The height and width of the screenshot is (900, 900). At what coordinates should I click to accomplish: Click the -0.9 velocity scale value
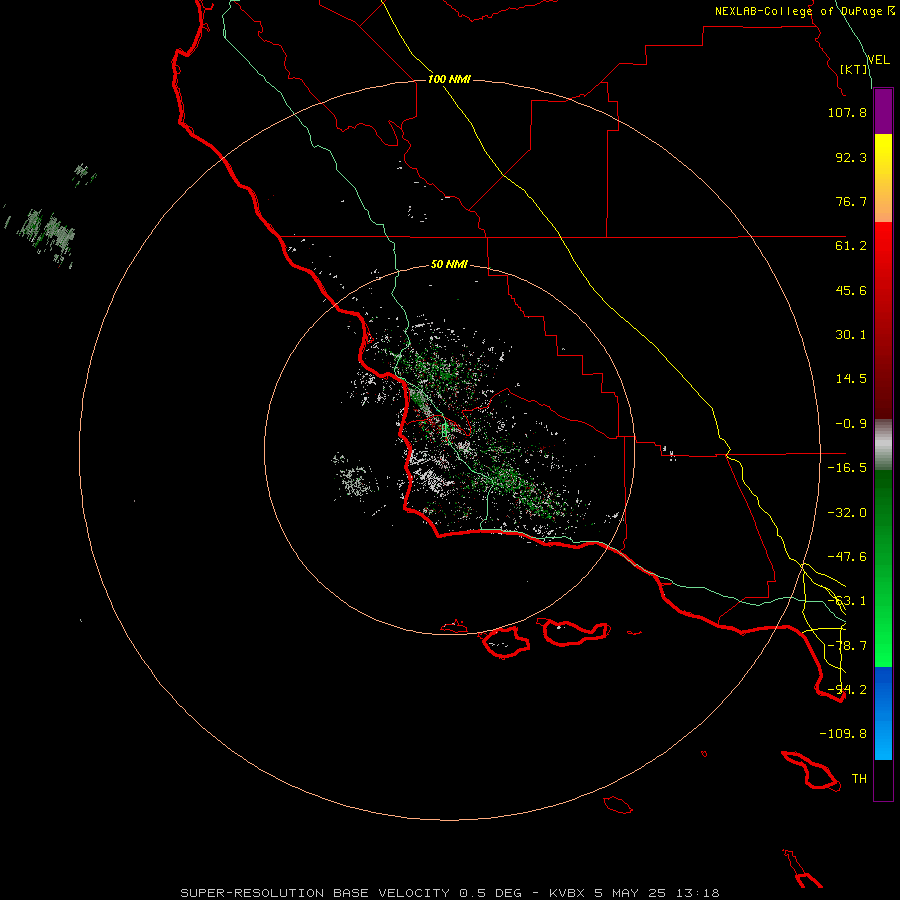(851, 424)
